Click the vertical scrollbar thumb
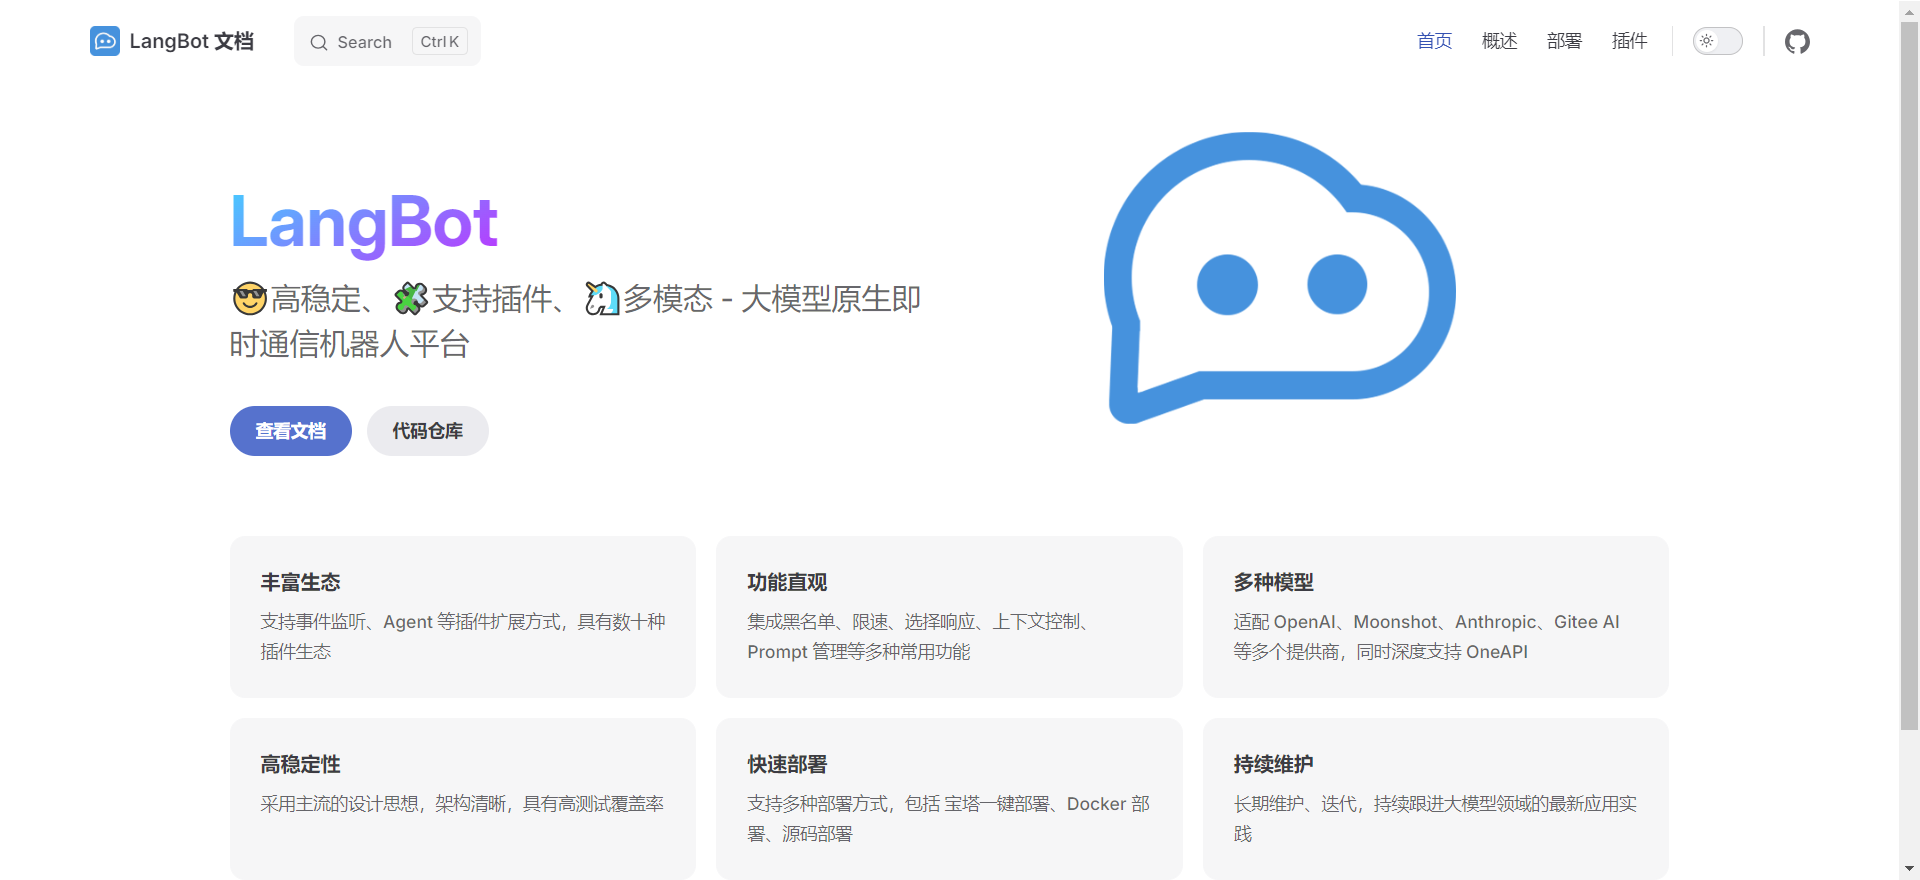The width and height of the screenshot is (1920, 880). point(1909,375)
